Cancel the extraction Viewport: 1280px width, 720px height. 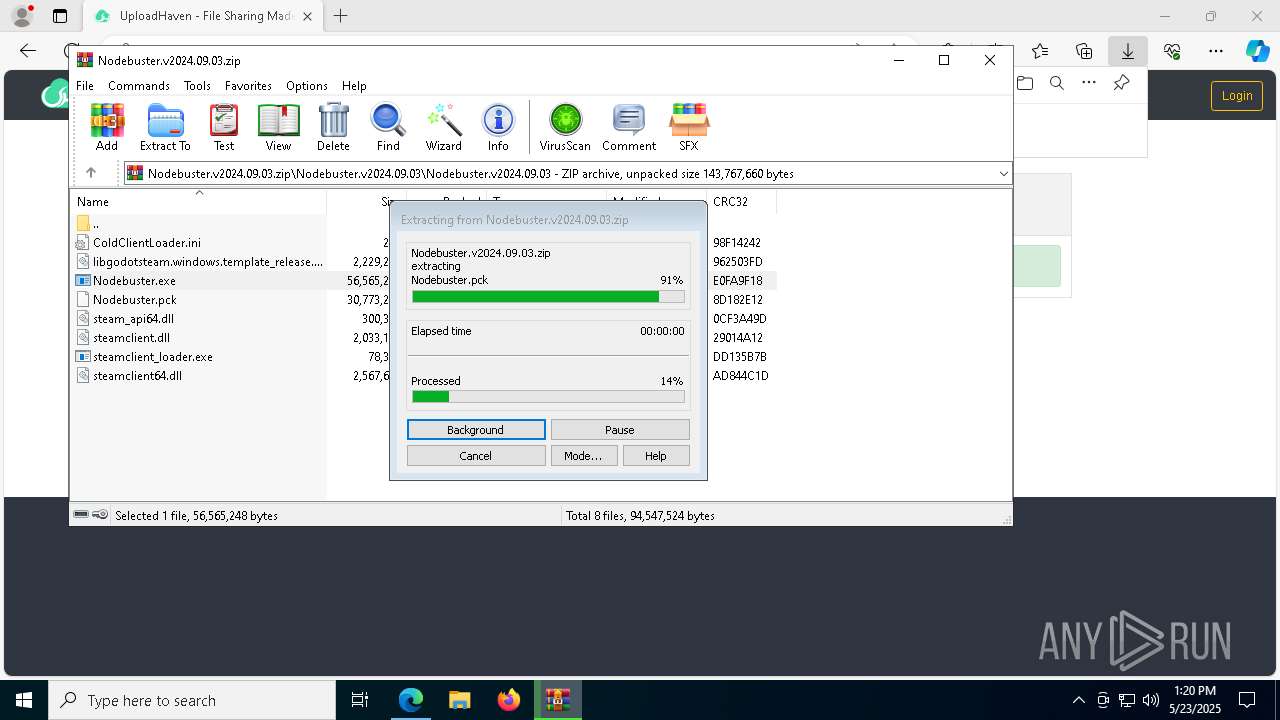coord(476,456)
